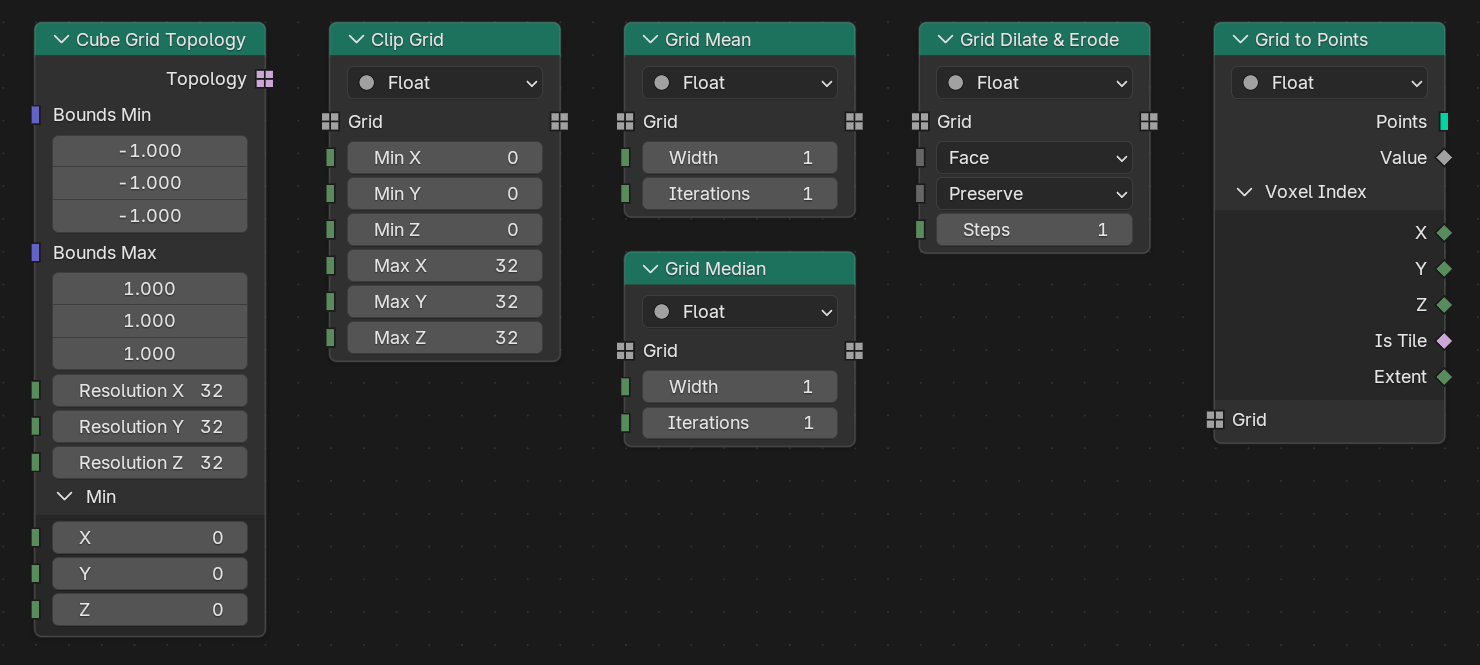This screenshot has width=1480, height=665.
Task: Open the Preserve tiles dropdown
Action: tap(1034, 194)
